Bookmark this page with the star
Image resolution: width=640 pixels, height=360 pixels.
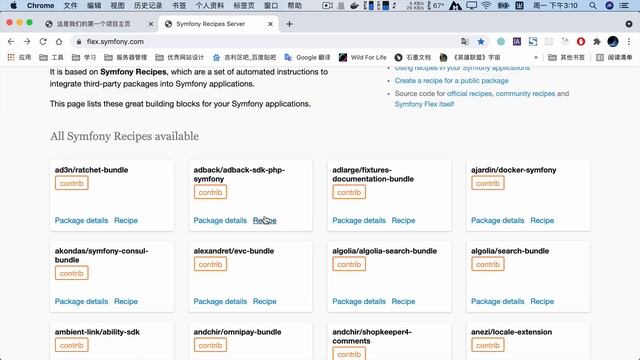coord(481,41)
